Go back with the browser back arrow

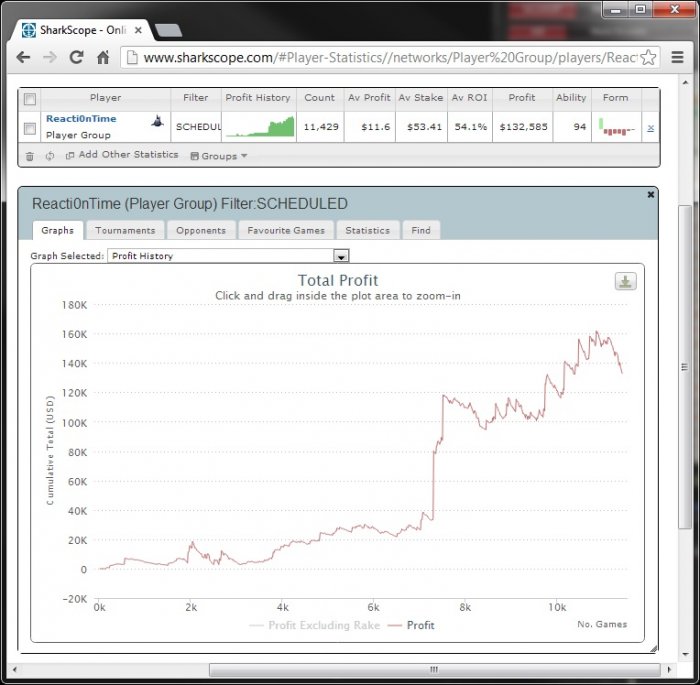[23, 57]
